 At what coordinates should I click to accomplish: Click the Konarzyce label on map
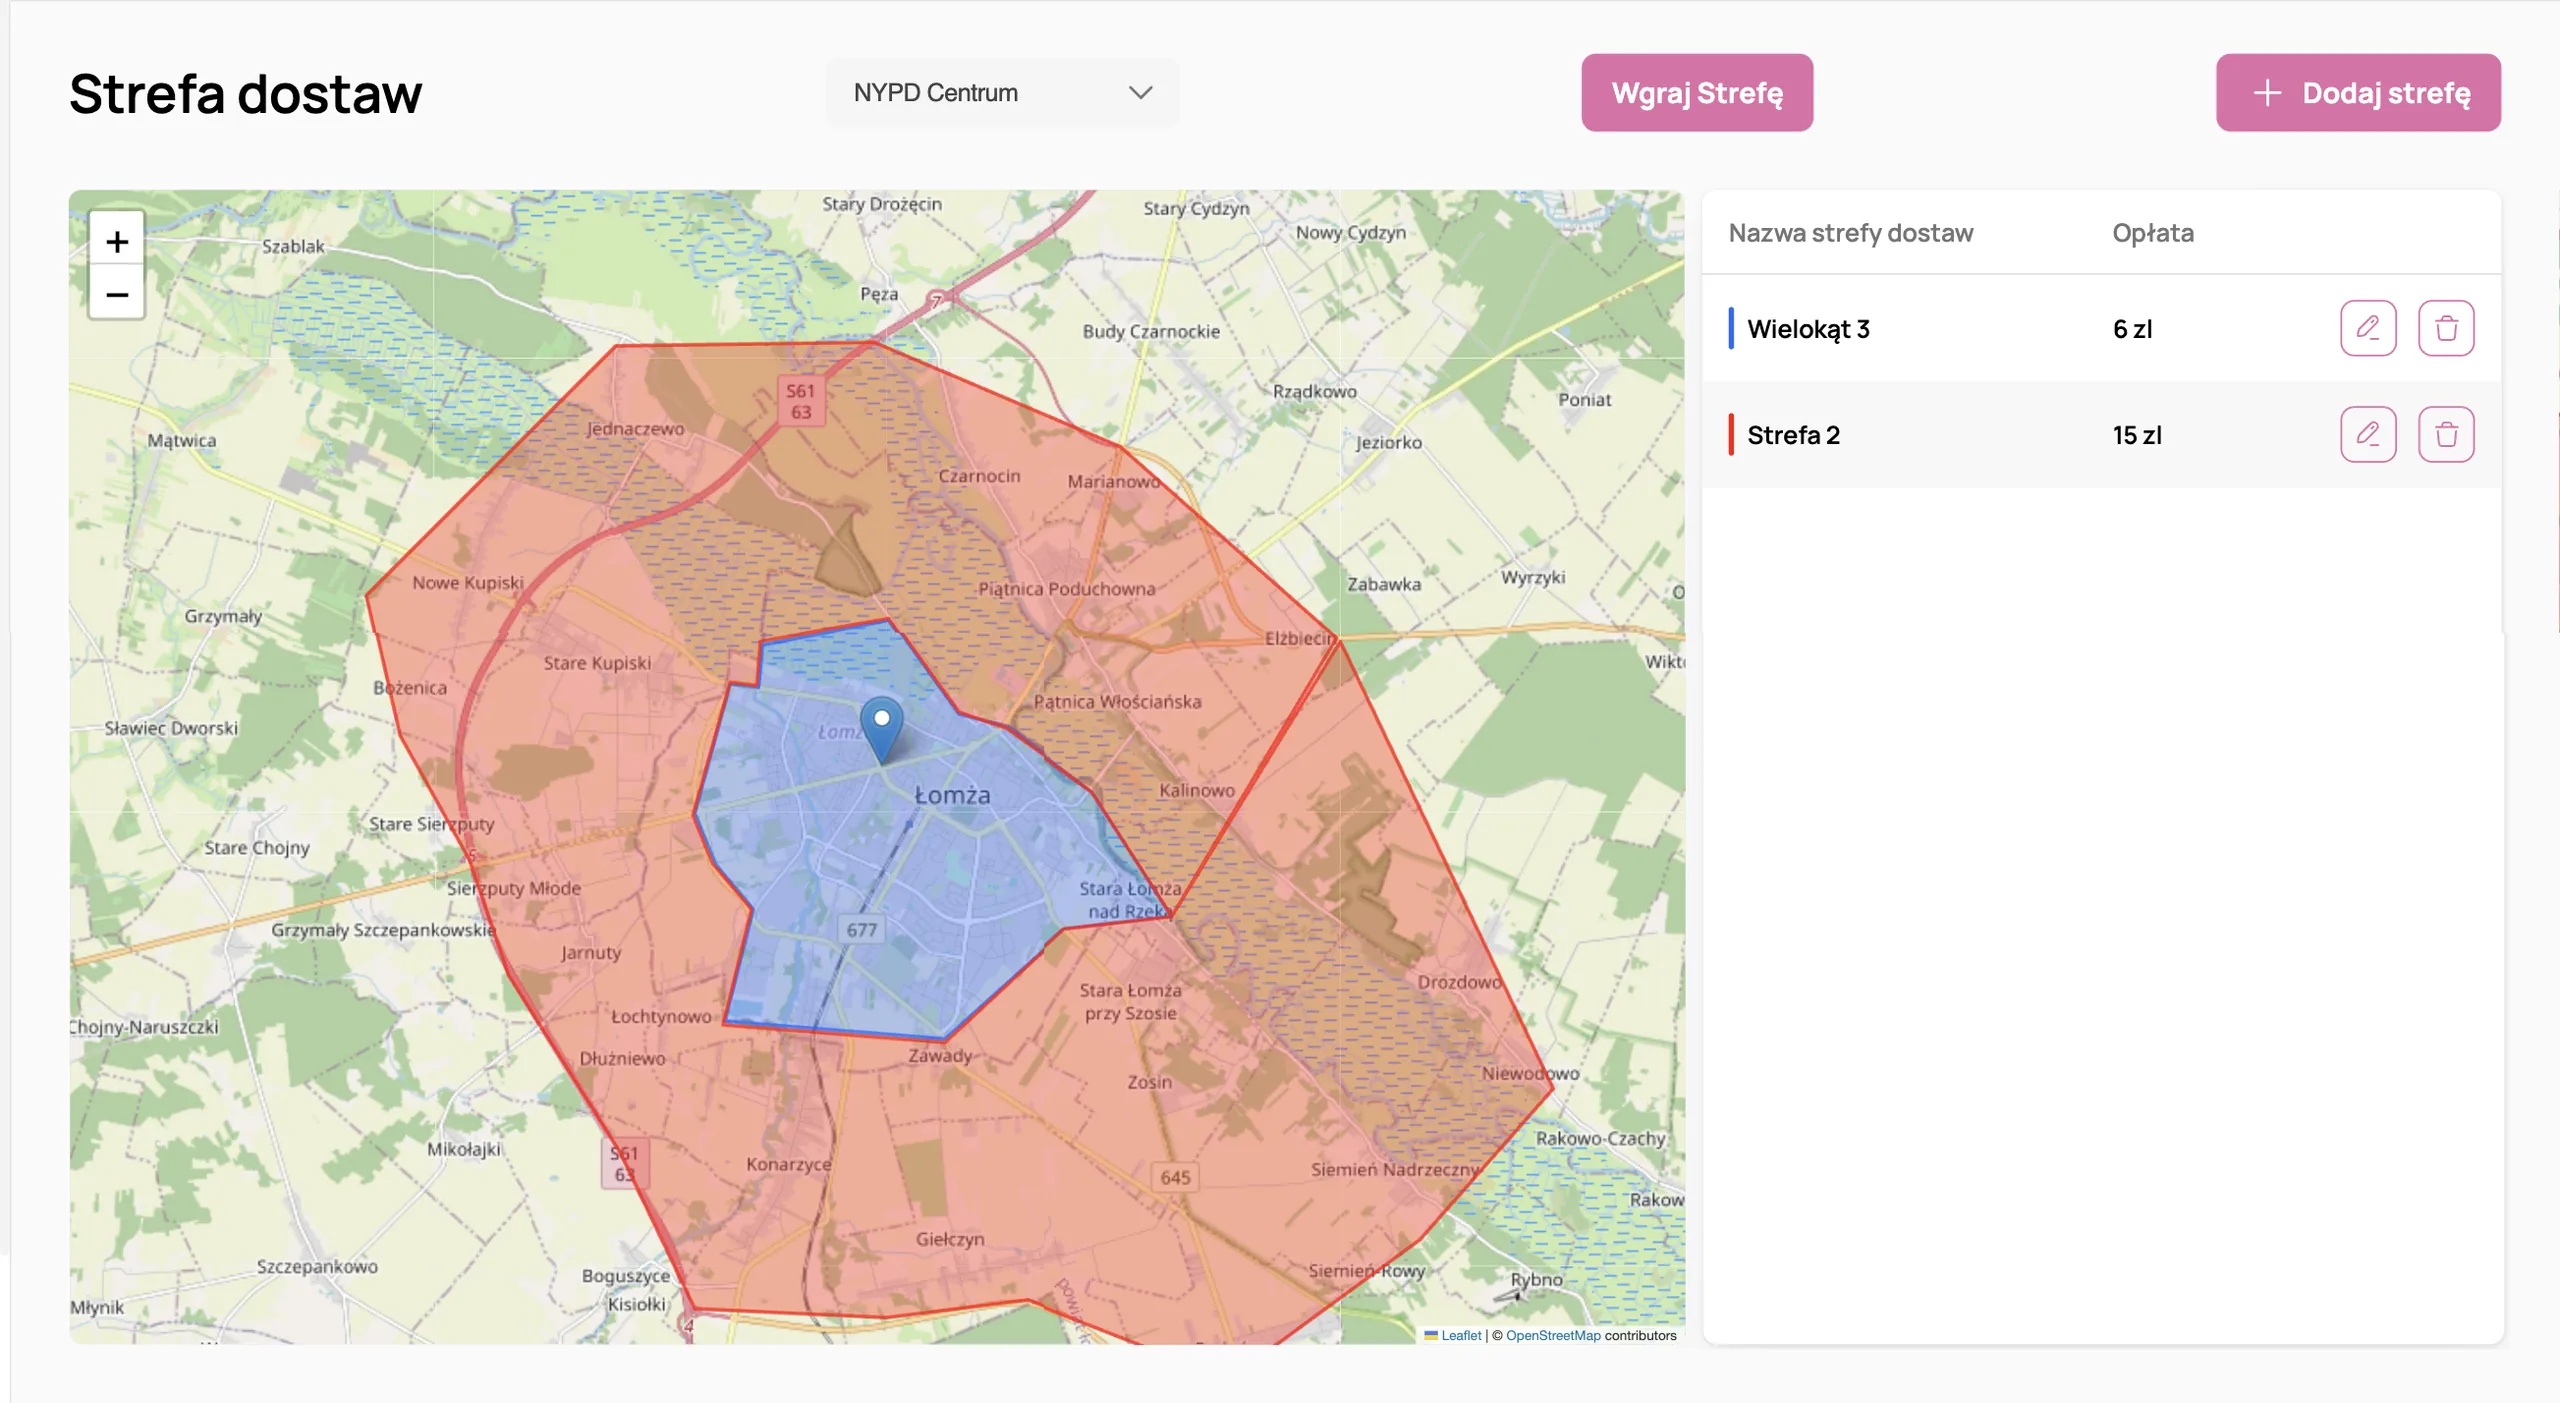click(788, 1165)
